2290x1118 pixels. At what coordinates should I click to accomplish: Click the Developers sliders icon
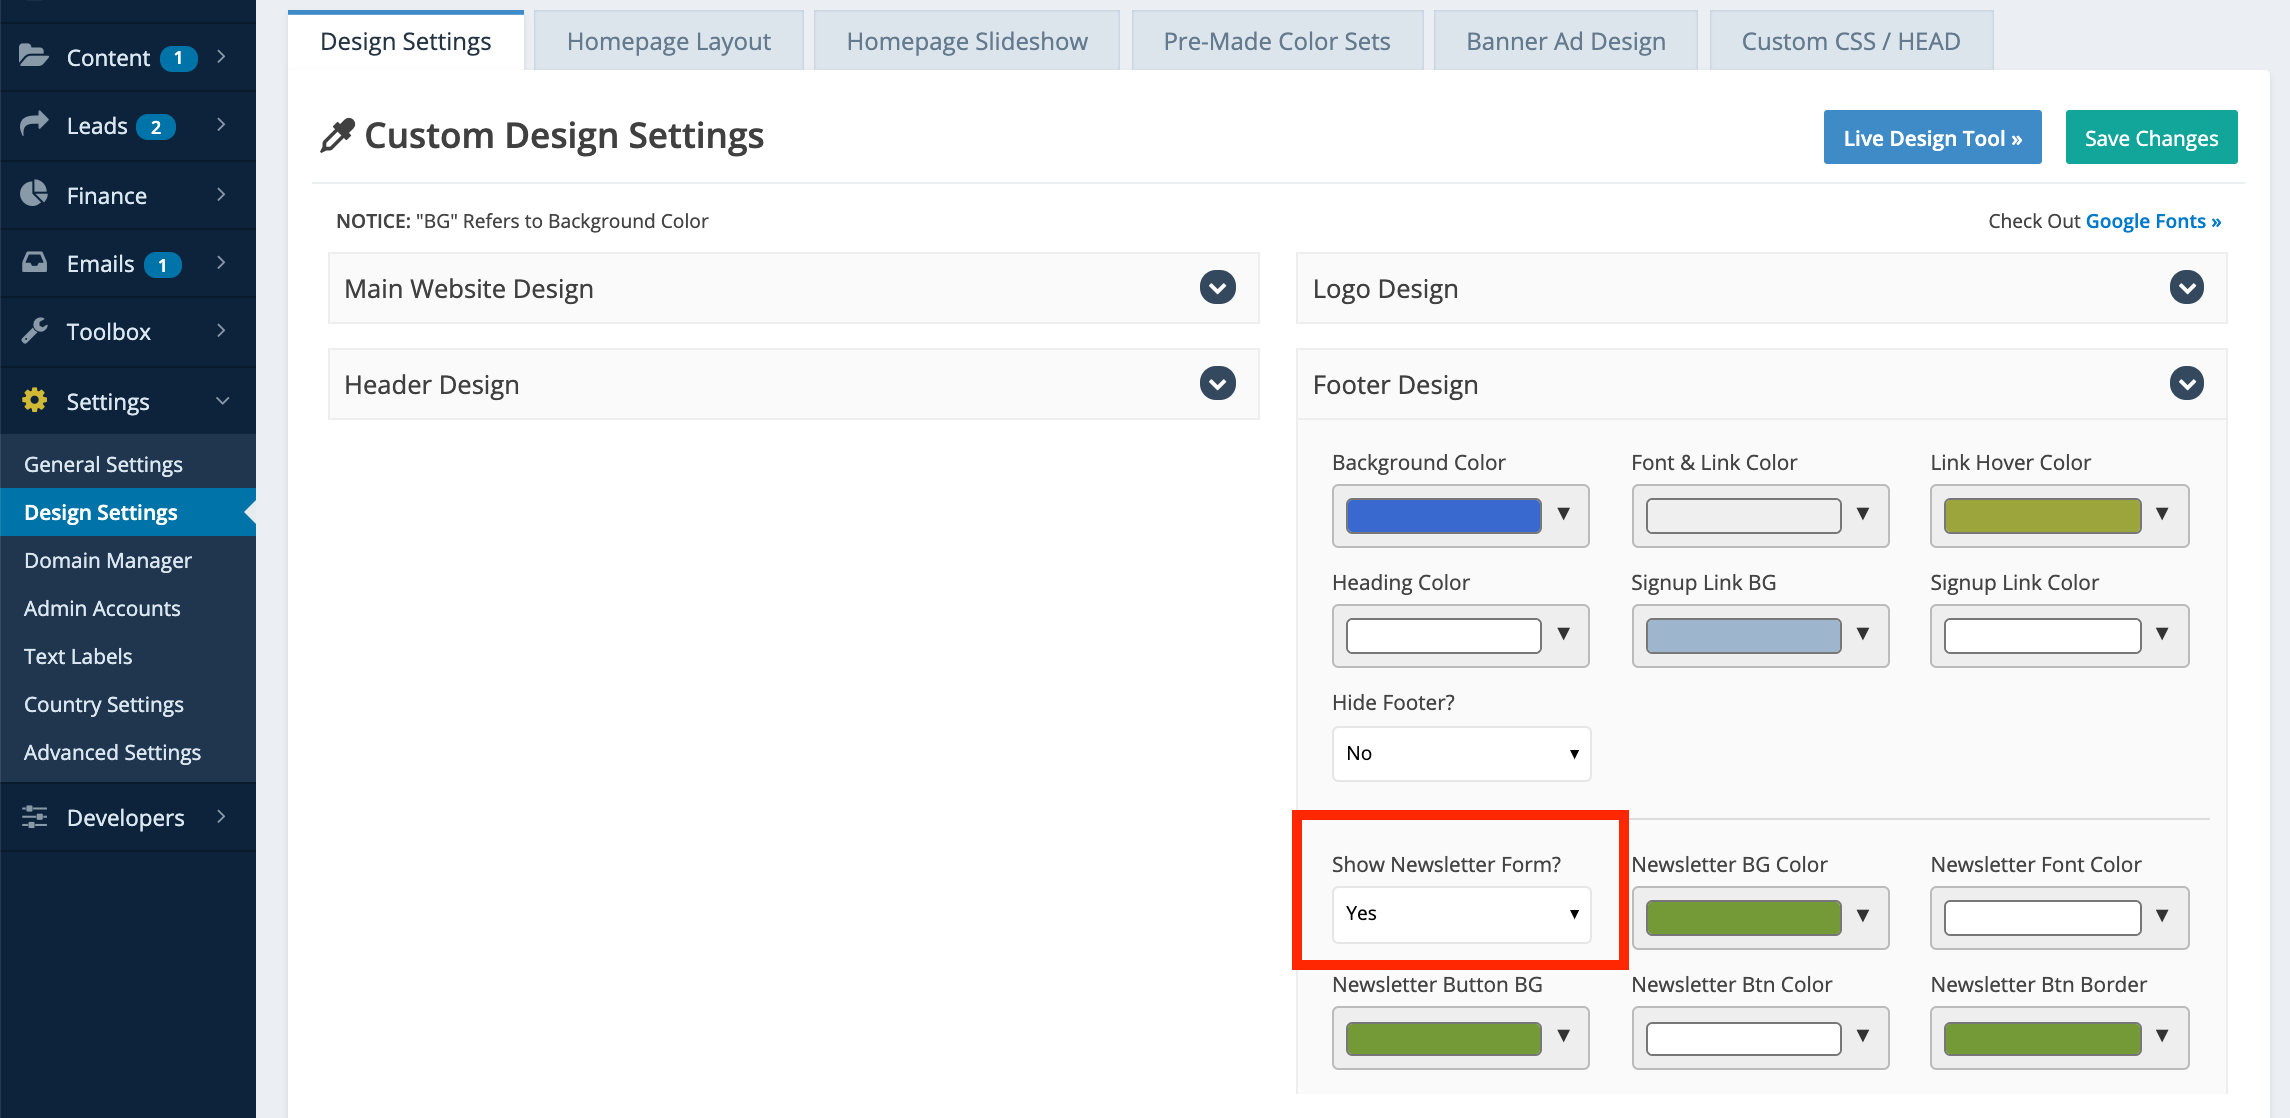coord(34,817)
